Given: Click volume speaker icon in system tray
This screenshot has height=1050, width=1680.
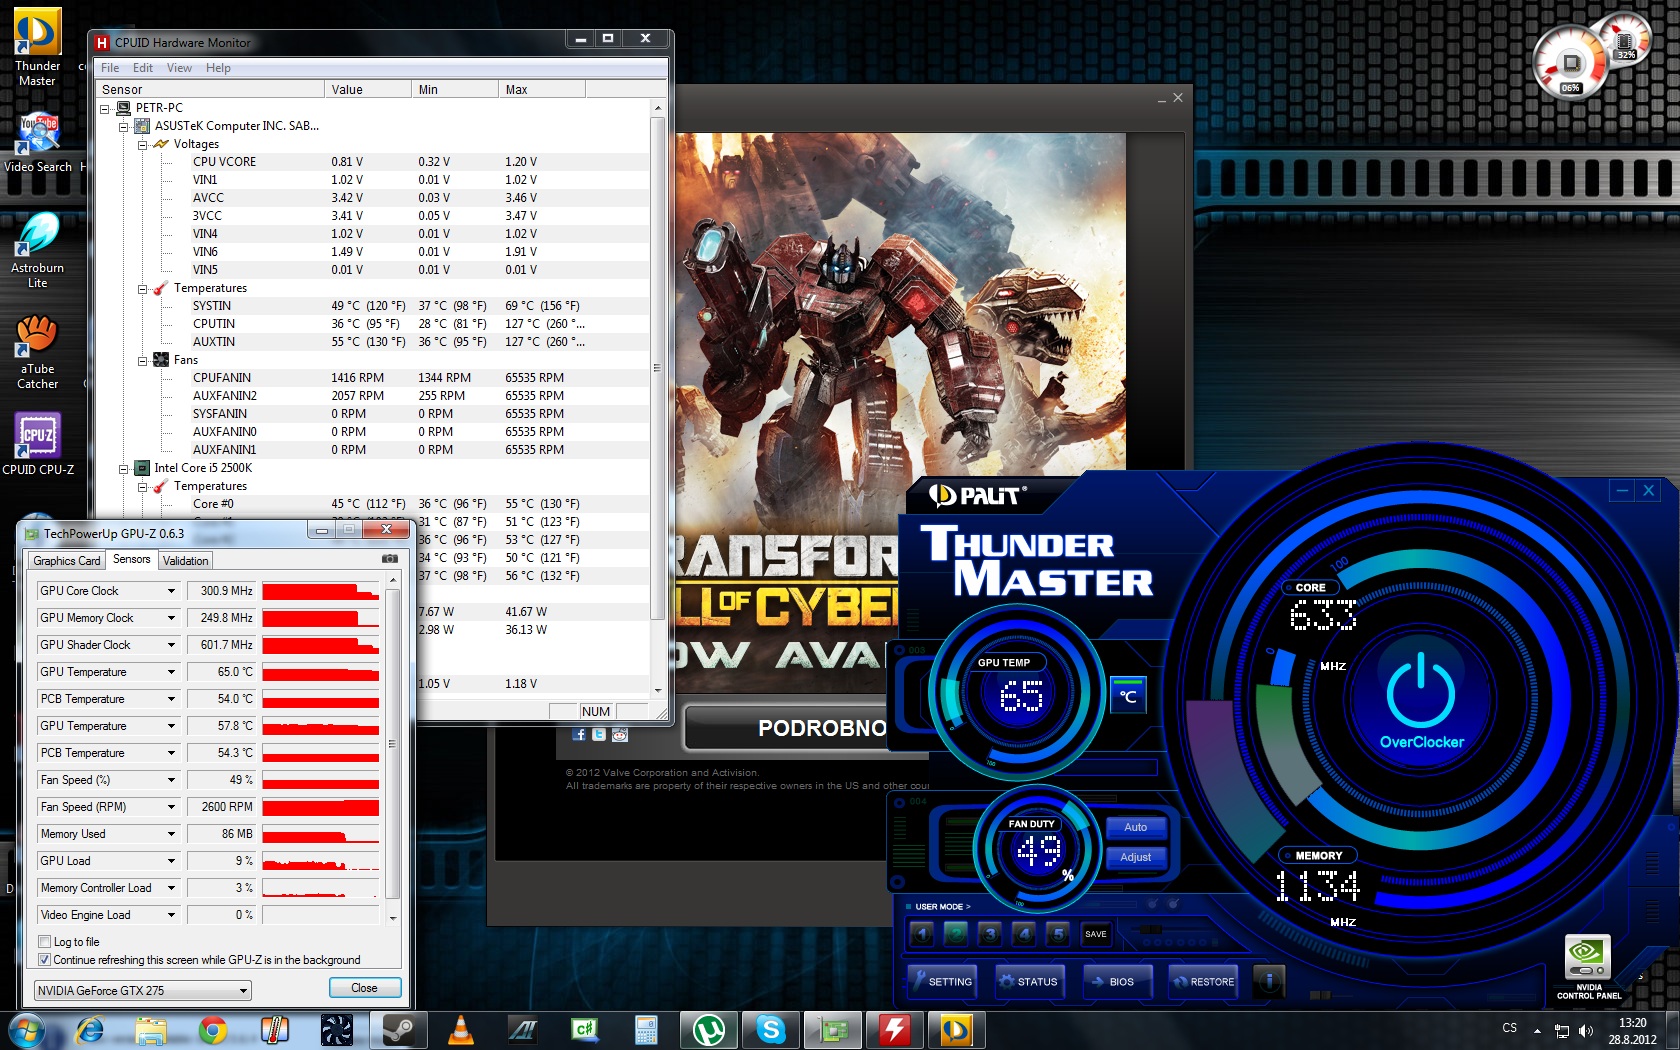Looking at the screenshot, I should [x=1586, y=1030].
